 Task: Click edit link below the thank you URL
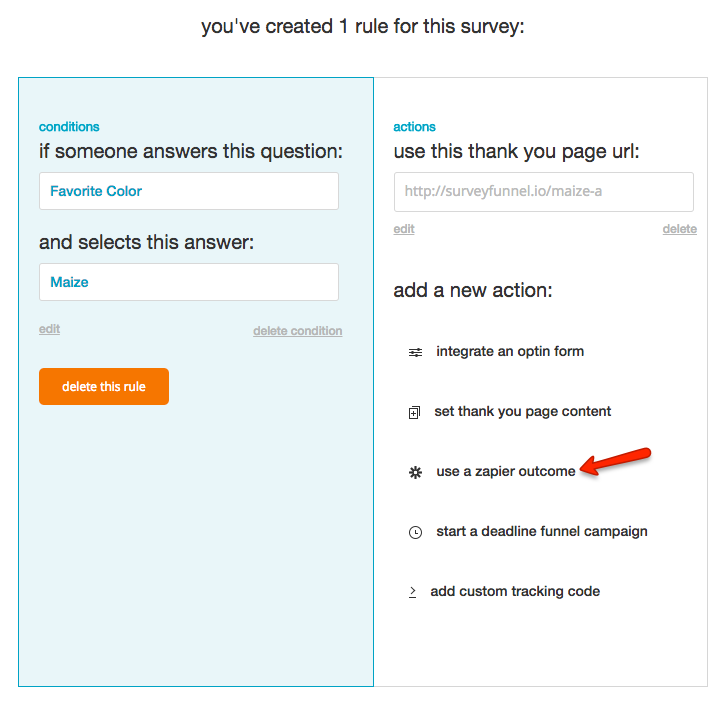click(404, 229)
